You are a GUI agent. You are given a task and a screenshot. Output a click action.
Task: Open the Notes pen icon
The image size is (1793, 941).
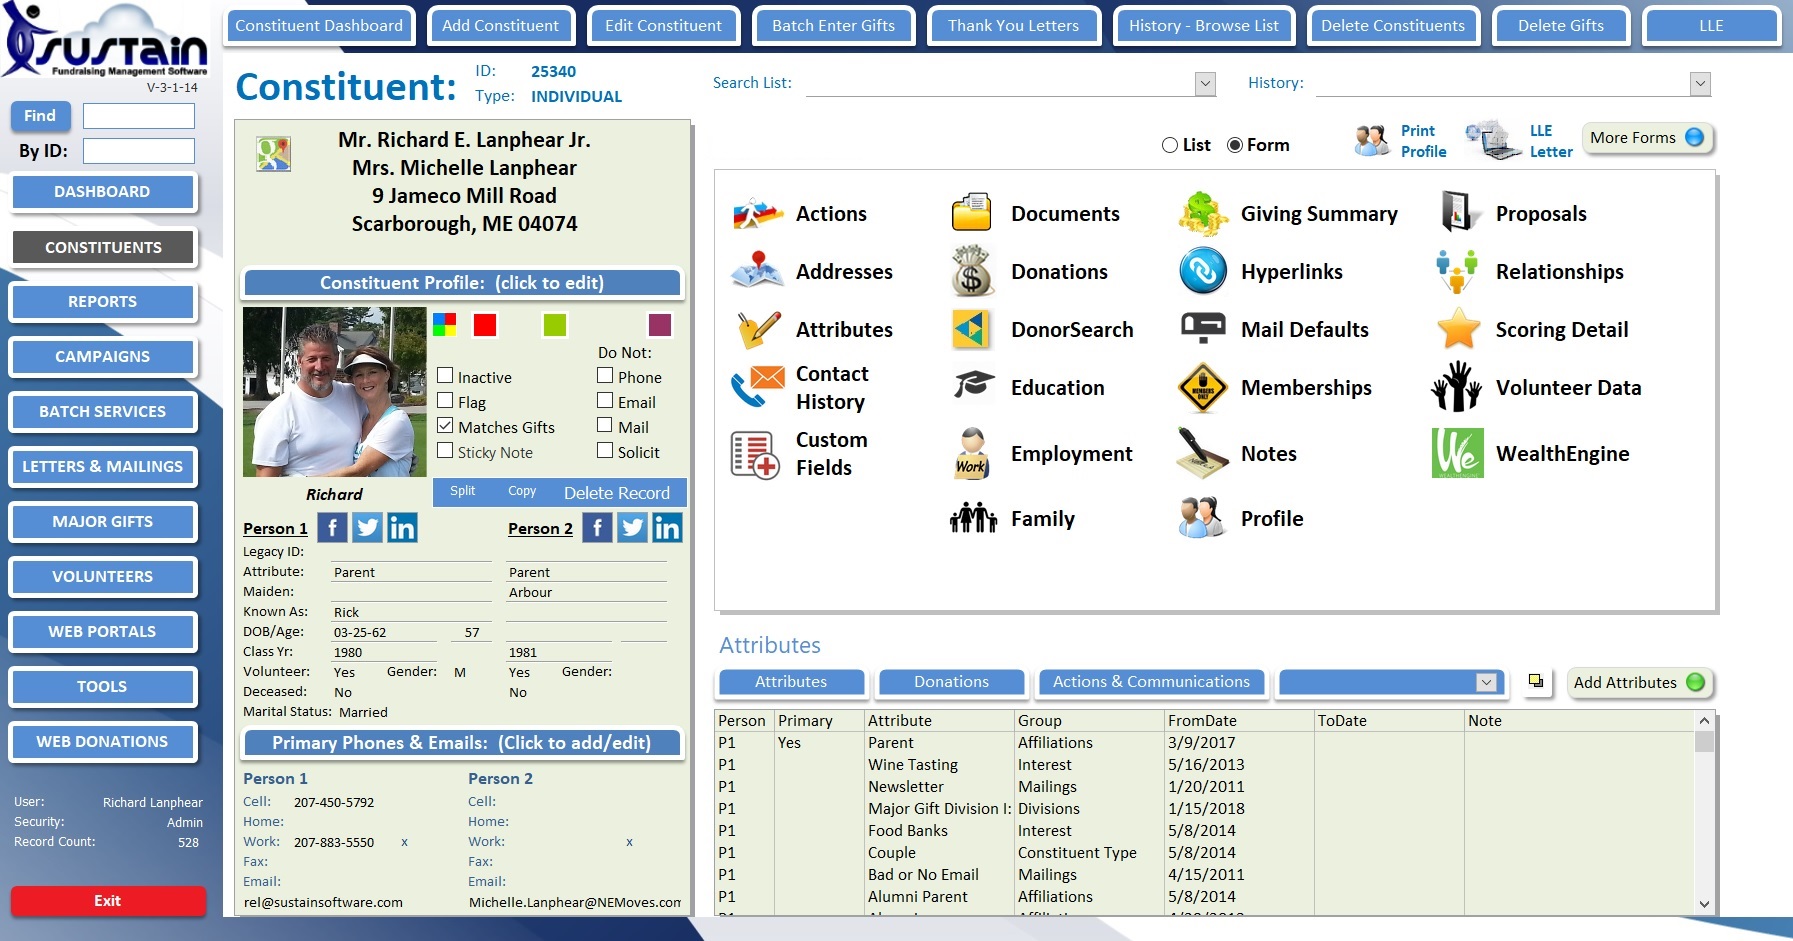coord(1203,453)
